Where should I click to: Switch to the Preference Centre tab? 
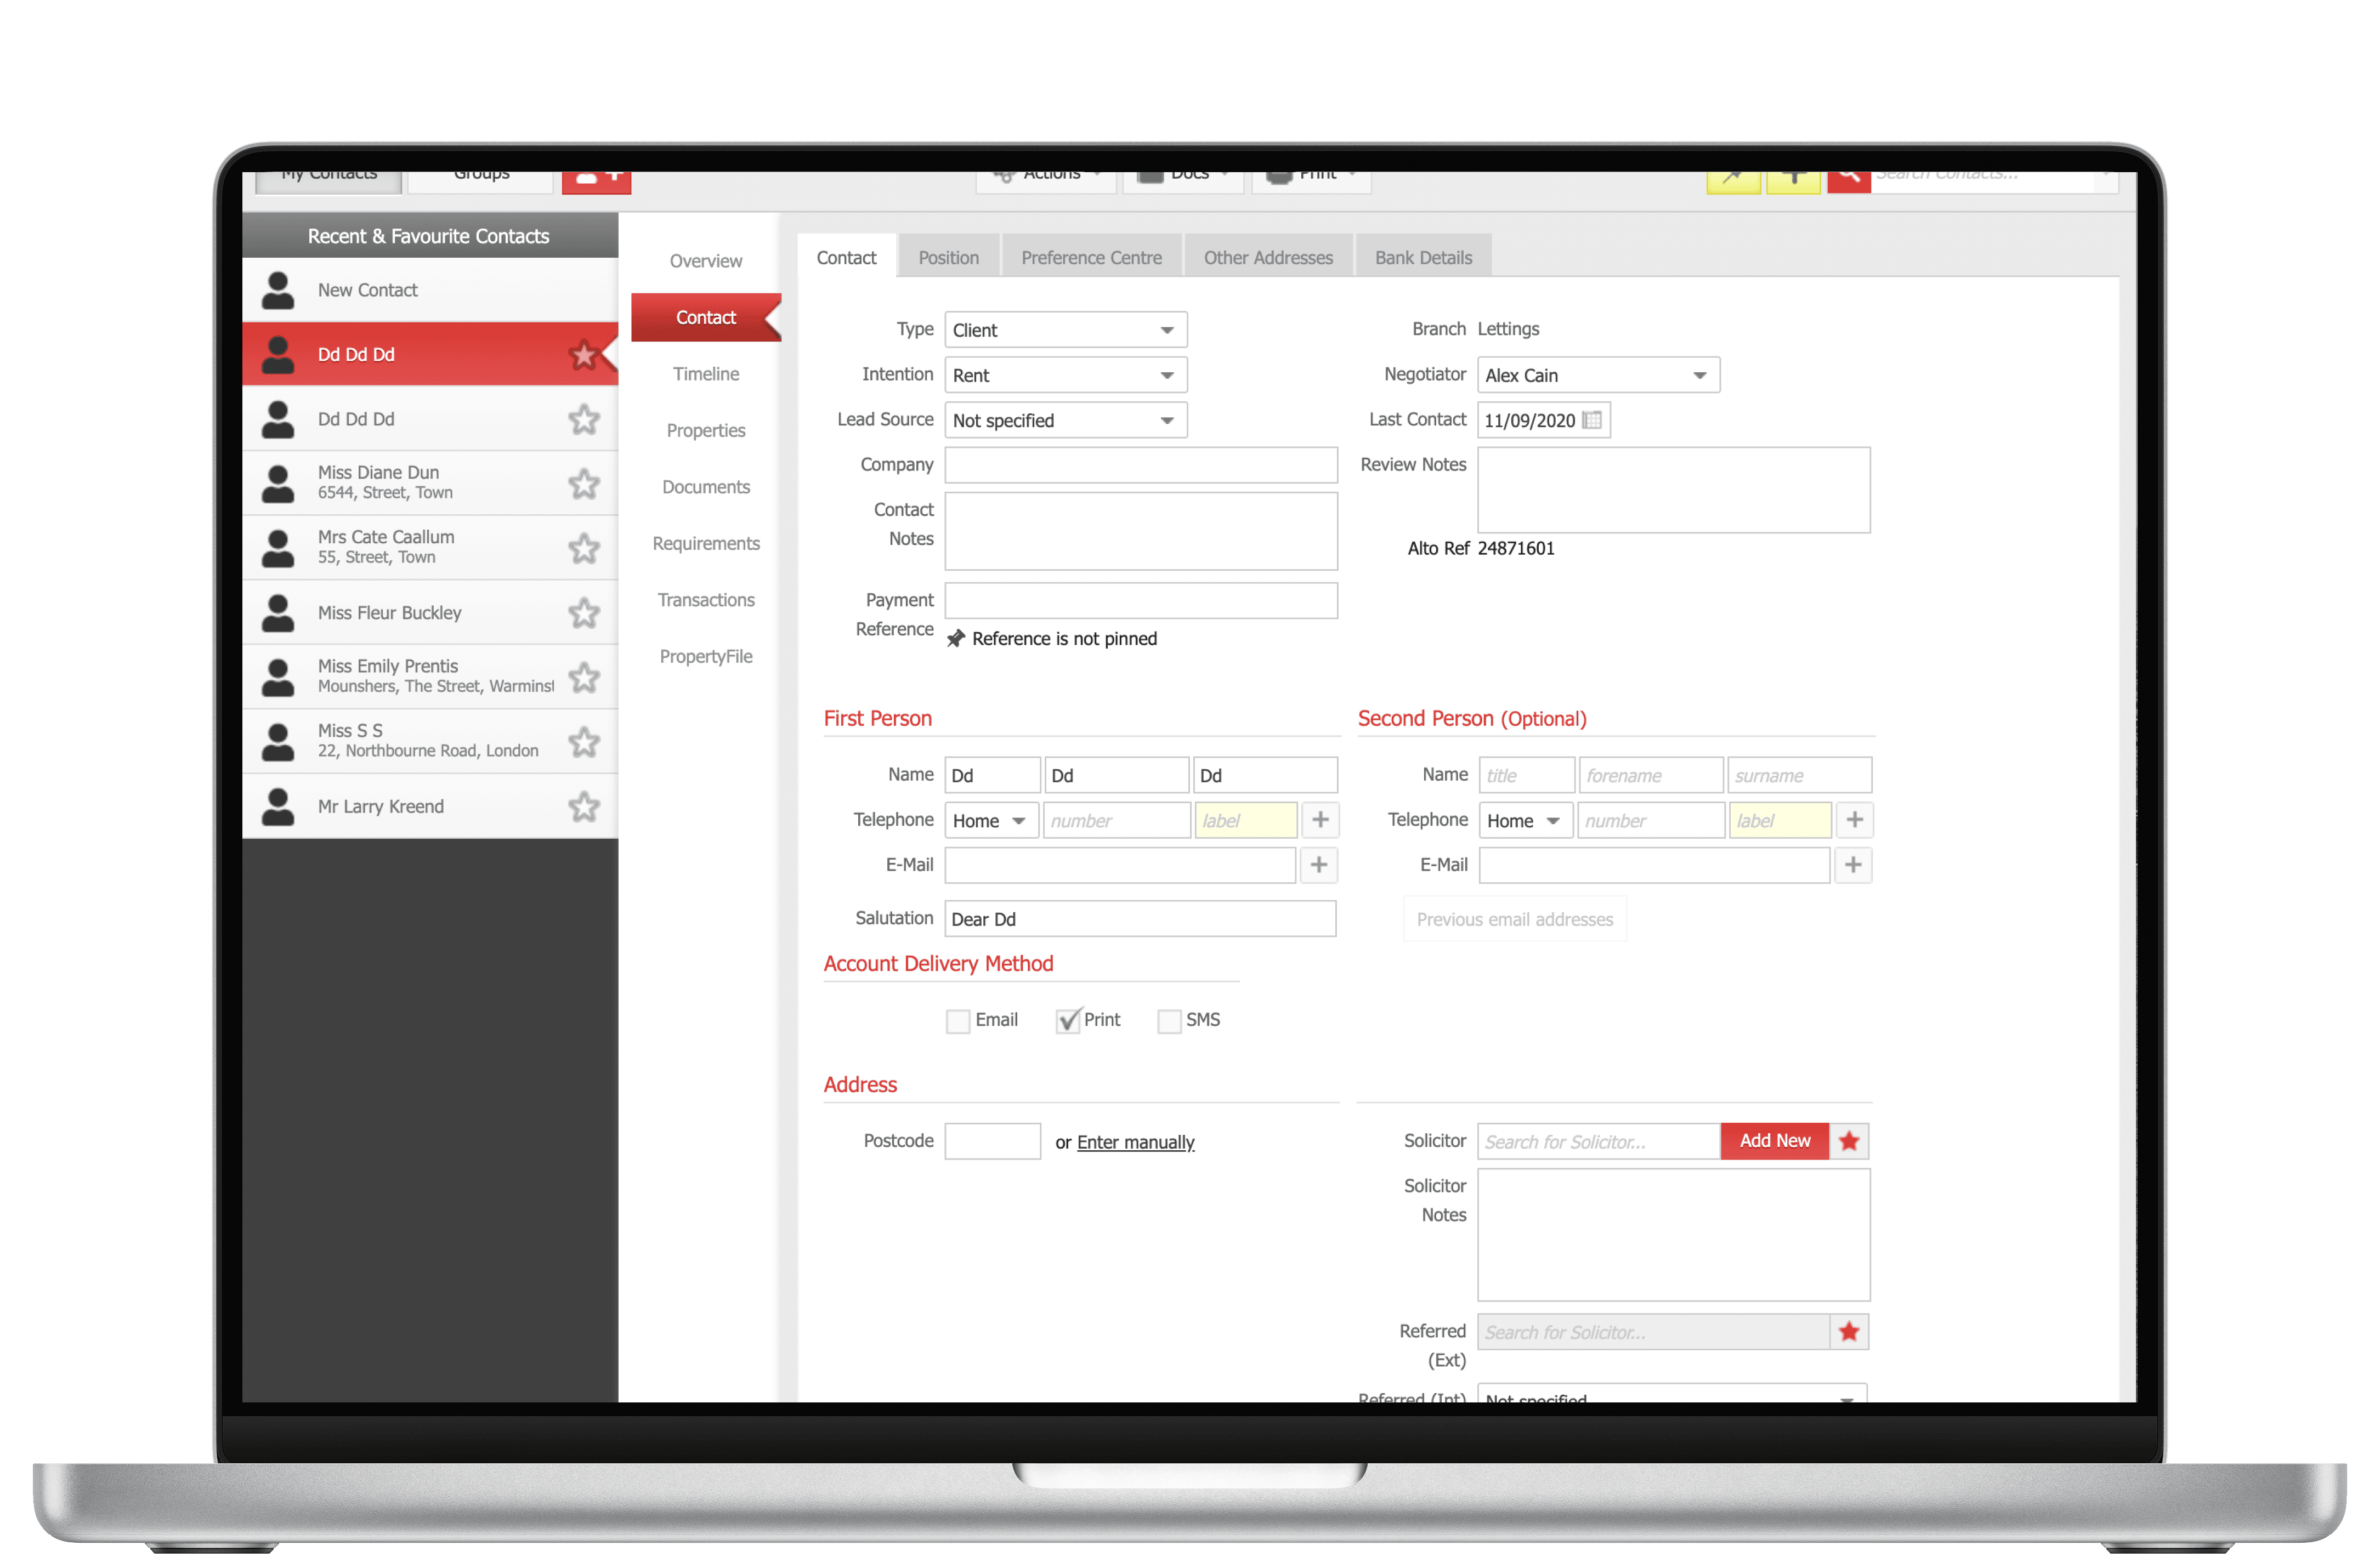tap(1091, 258)
